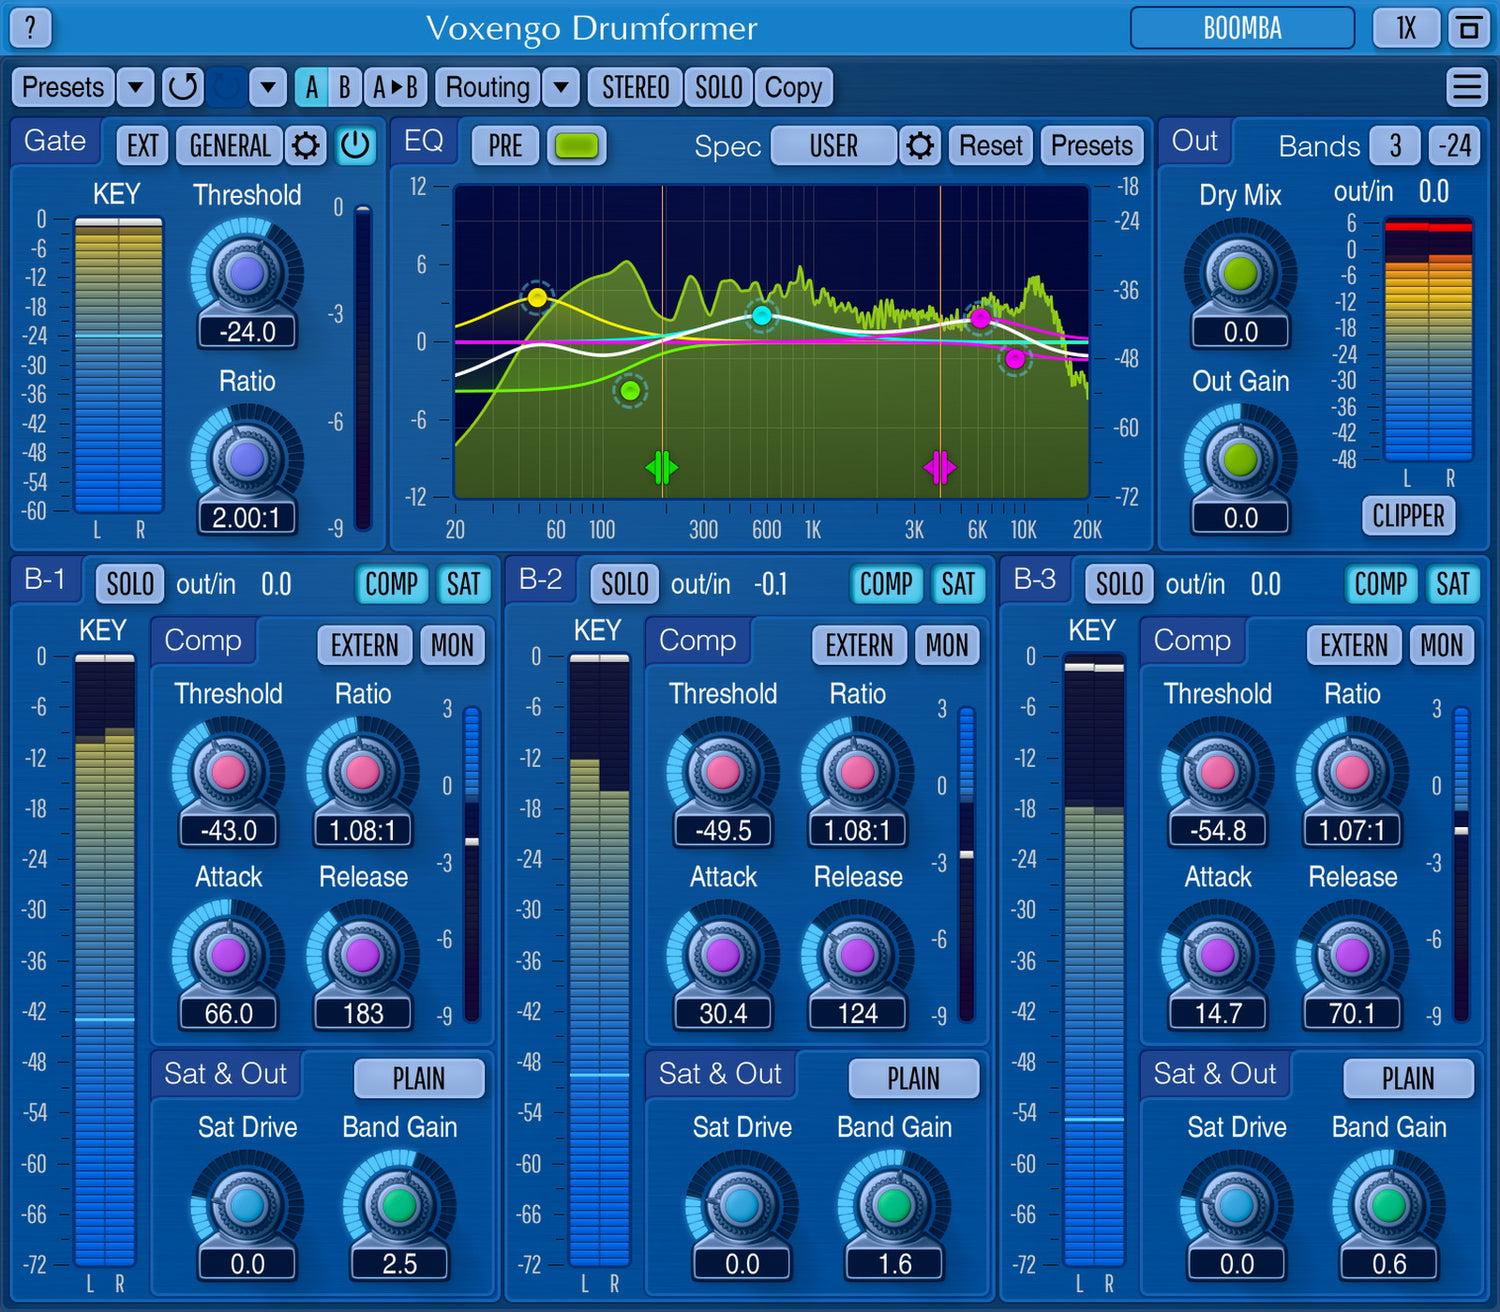Click the EQ Reset button

pyautogui.click(x=990, y=146)
